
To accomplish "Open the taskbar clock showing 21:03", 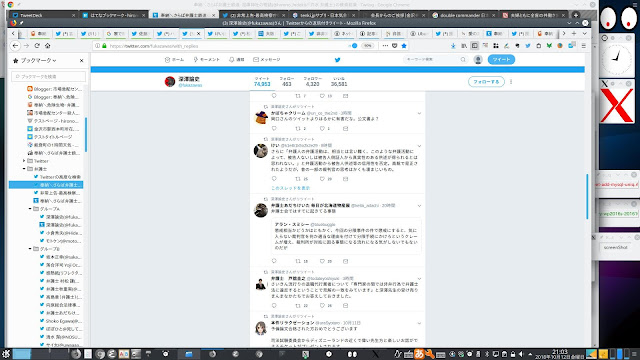I will tap(560, 354).
